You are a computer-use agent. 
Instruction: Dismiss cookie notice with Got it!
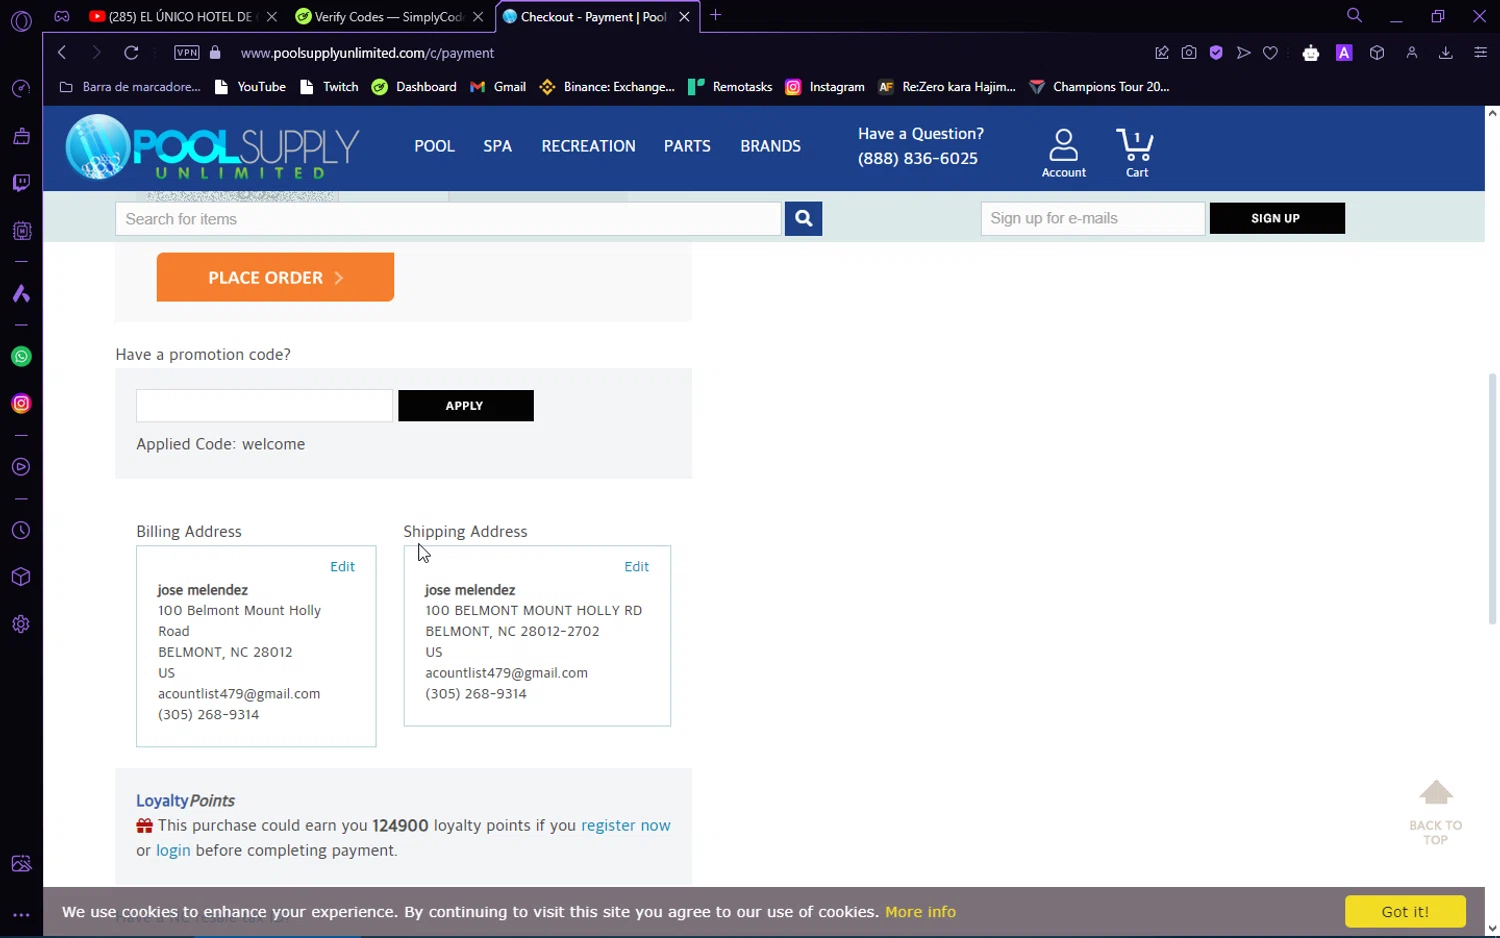1405,912
